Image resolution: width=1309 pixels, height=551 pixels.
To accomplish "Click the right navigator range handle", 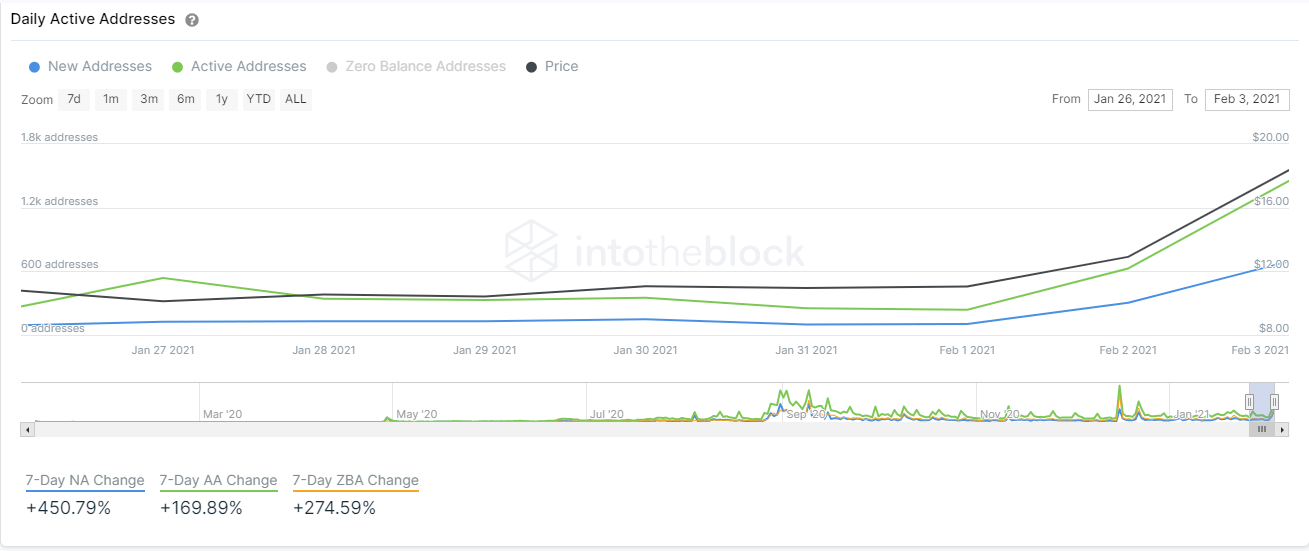I will pos(1274,401).
